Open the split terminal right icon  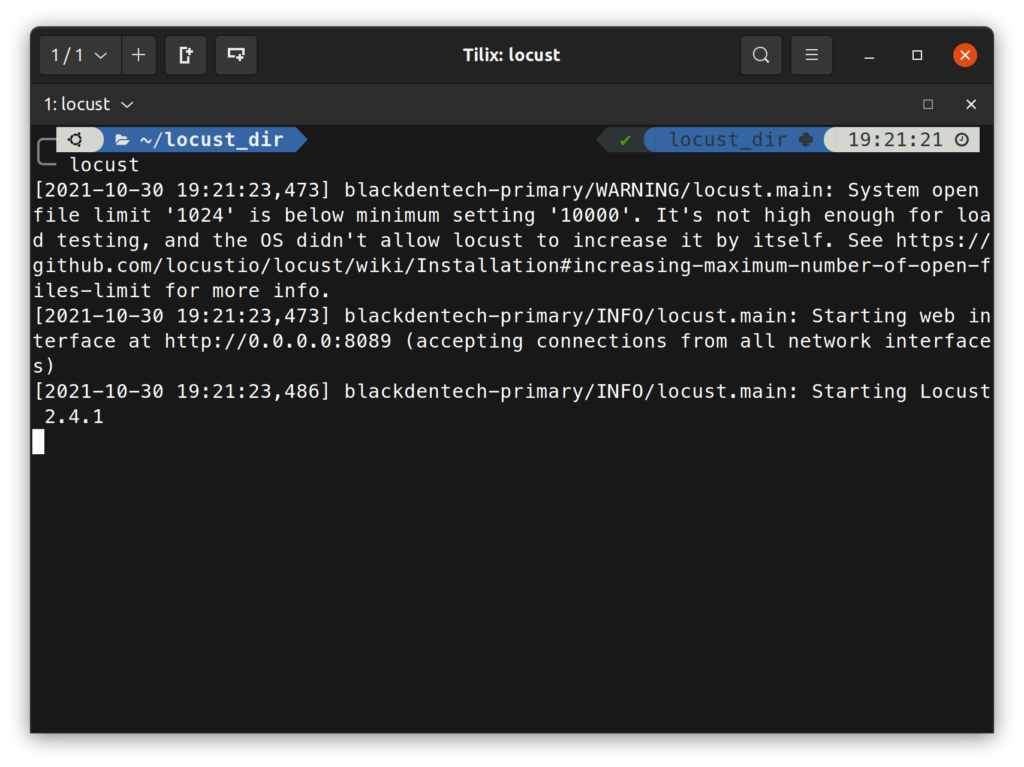click(x=185, y=55)
